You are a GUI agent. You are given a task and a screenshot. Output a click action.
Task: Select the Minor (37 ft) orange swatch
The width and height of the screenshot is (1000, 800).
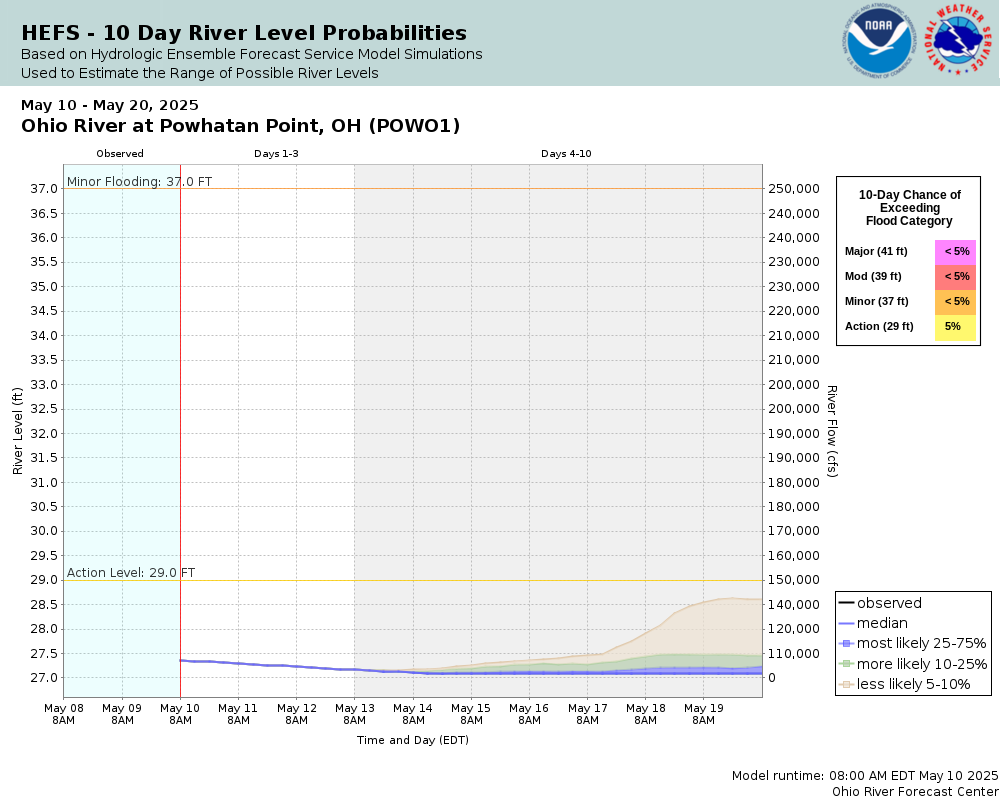[x=955, y=302]
